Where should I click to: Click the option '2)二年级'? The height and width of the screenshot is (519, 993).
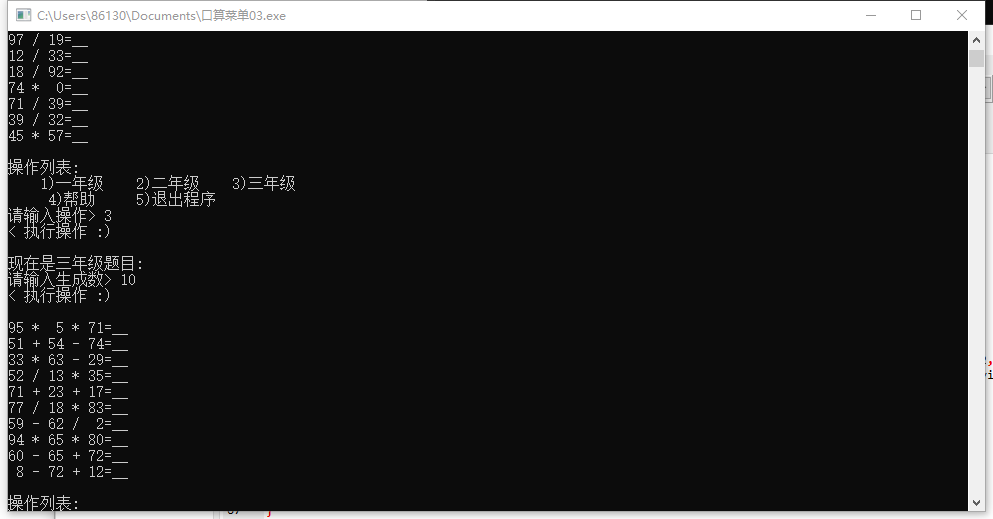tap(168, 184)
